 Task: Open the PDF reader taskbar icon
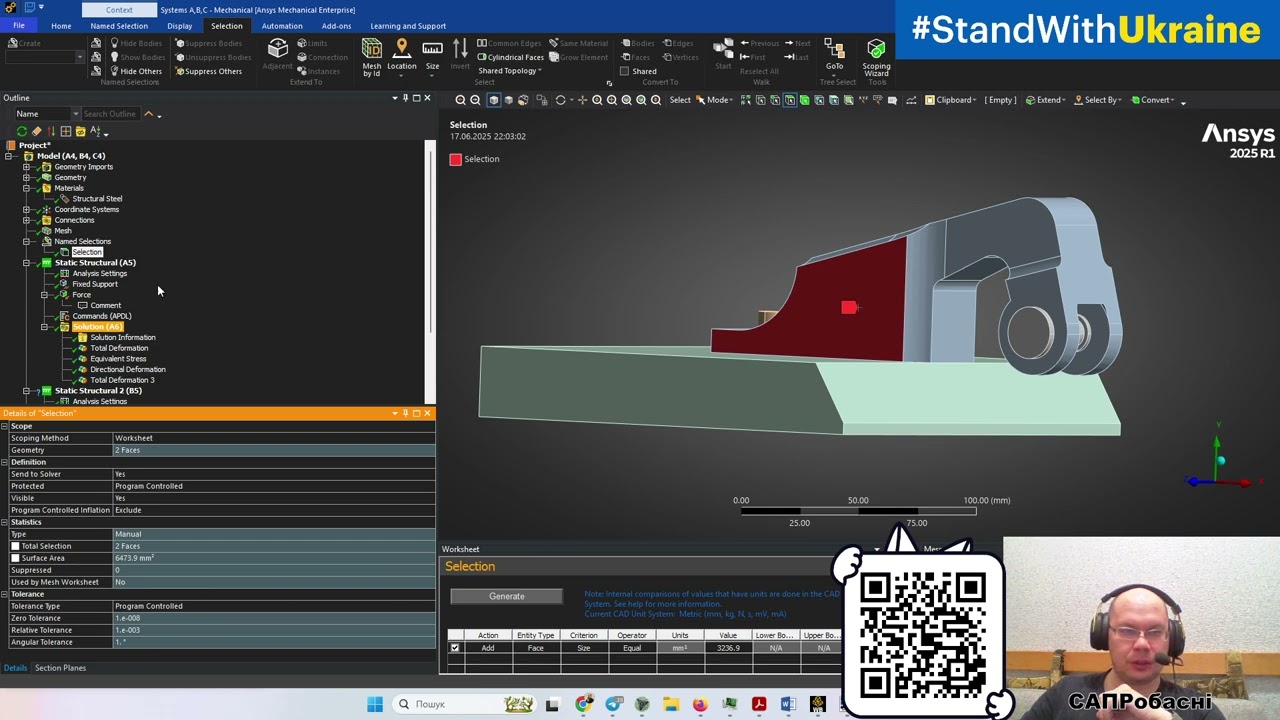pos(759,704)
